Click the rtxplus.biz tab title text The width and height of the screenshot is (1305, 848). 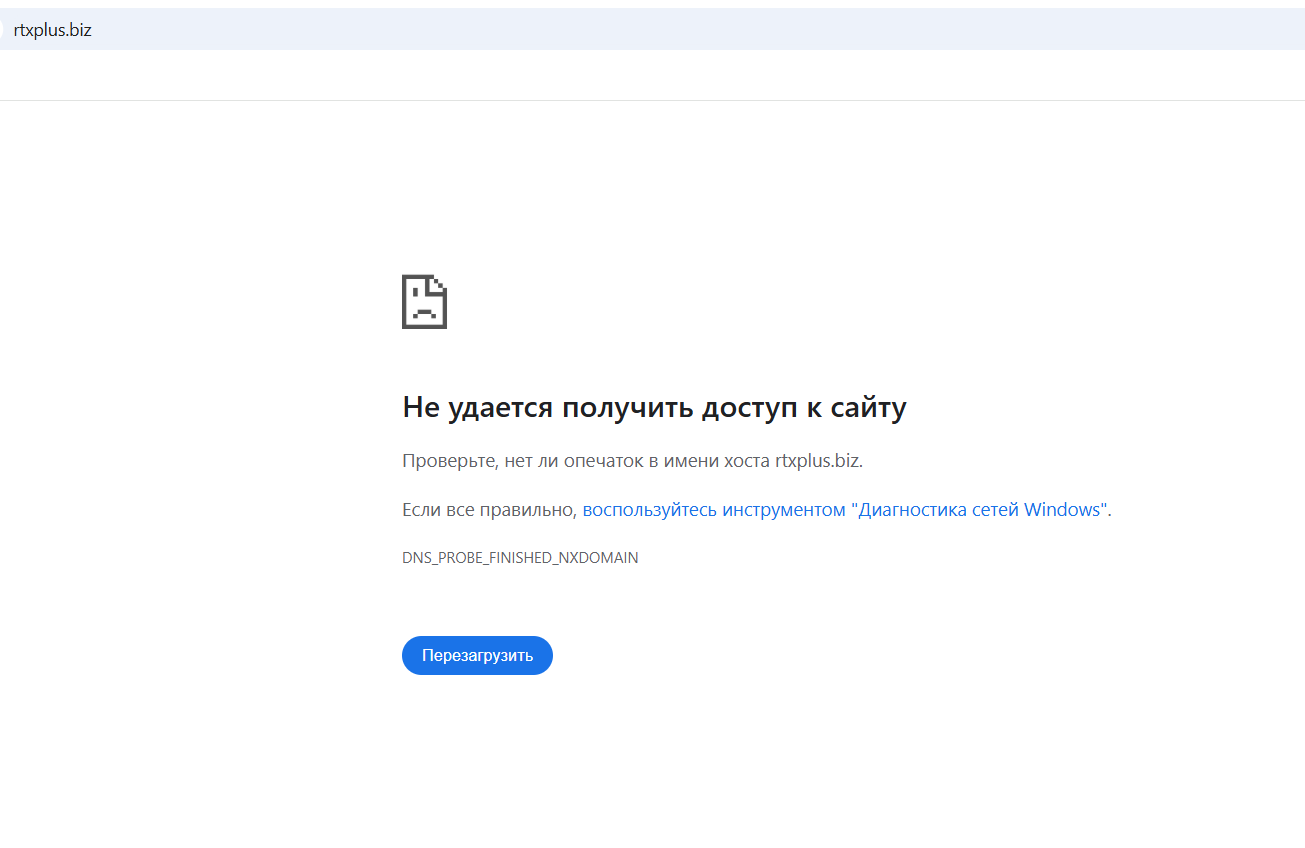click(x=52, y=29)
